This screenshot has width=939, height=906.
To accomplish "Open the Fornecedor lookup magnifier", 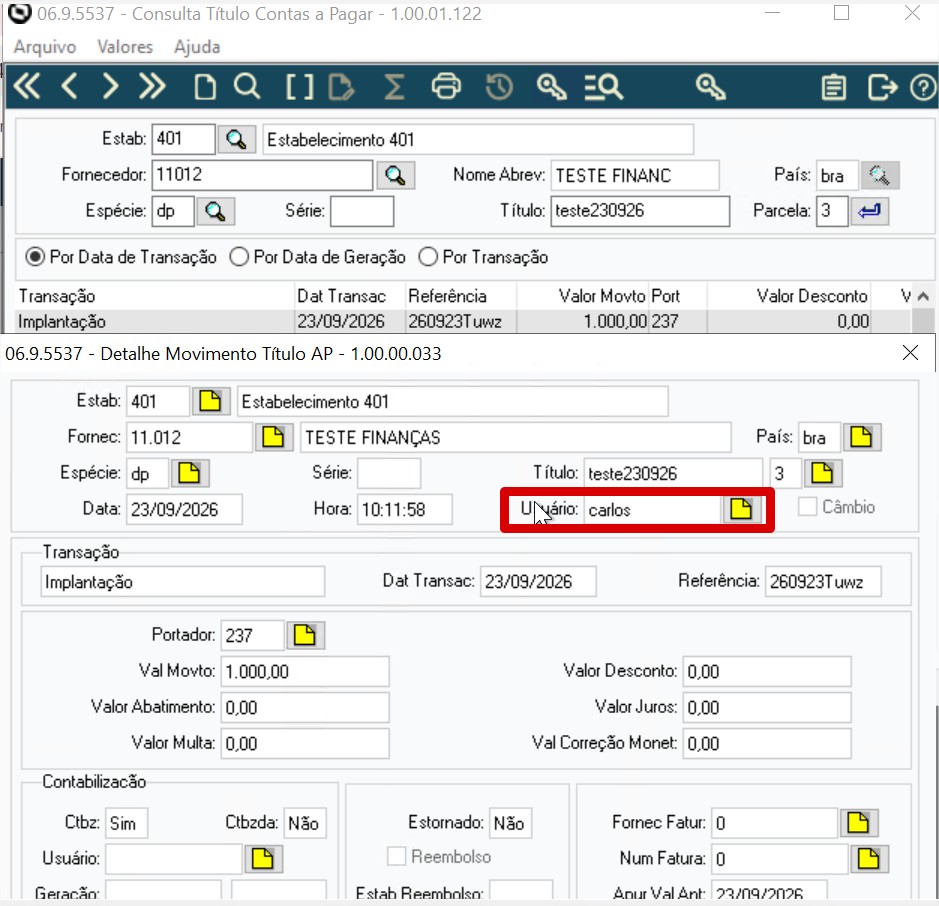I will (395, 175).
